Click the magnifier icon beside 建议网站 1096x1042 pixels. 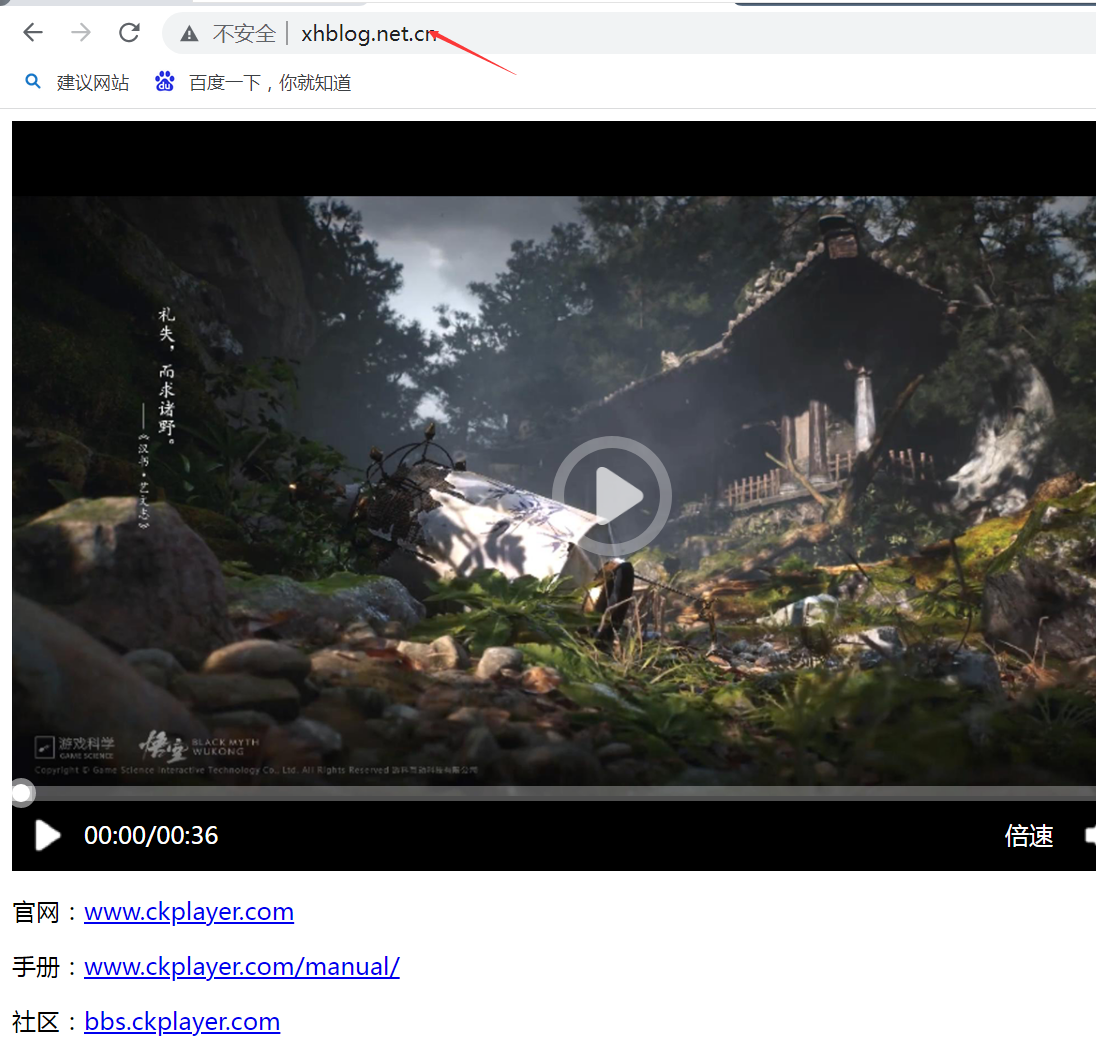33,82
